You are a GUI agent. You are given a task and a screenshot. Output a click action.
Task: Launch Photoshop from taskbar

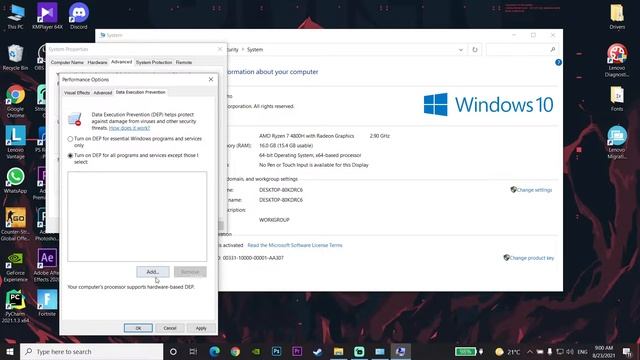(x=276, y=351)
